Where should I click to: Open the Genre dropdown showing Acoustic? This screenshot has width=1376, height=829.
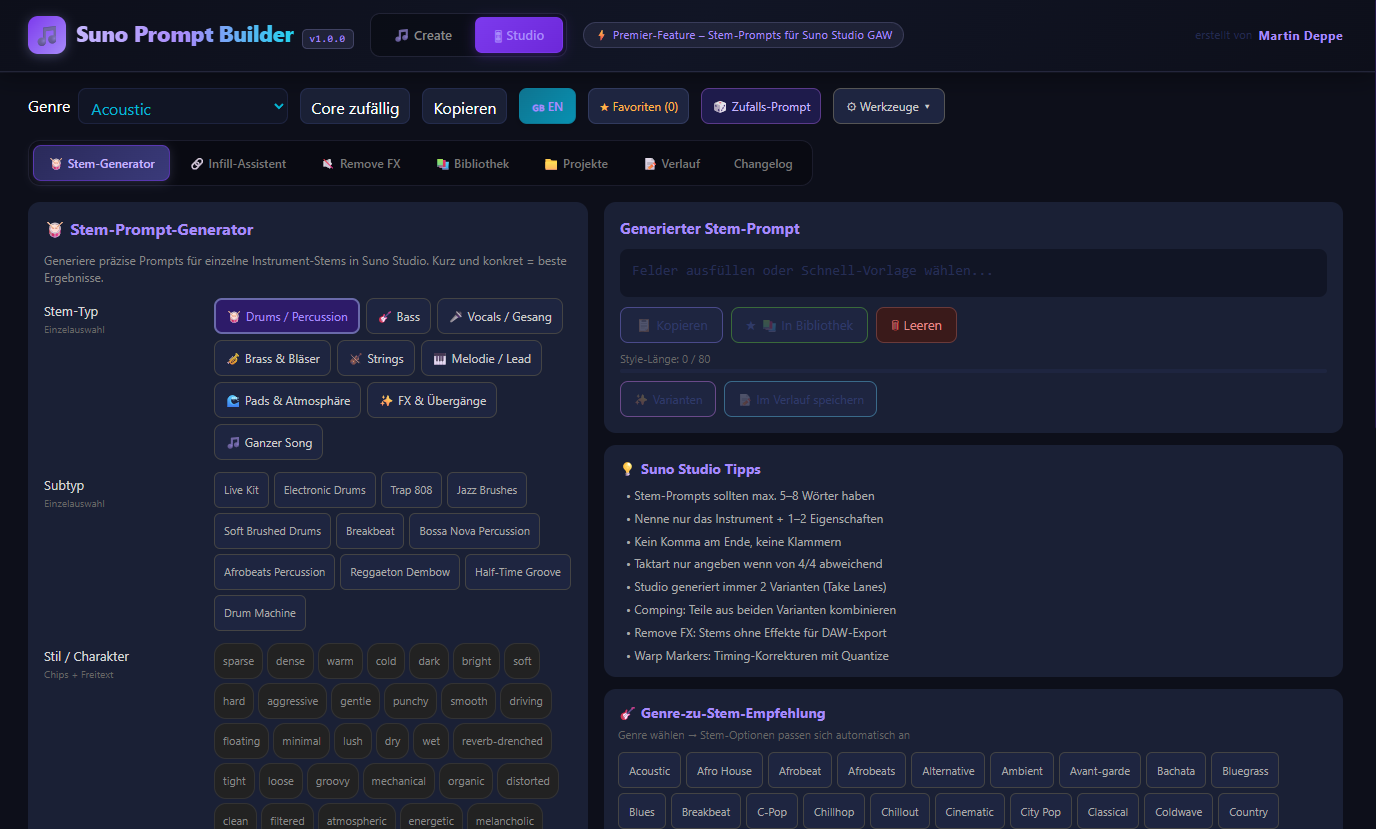(x=183, y=107)
